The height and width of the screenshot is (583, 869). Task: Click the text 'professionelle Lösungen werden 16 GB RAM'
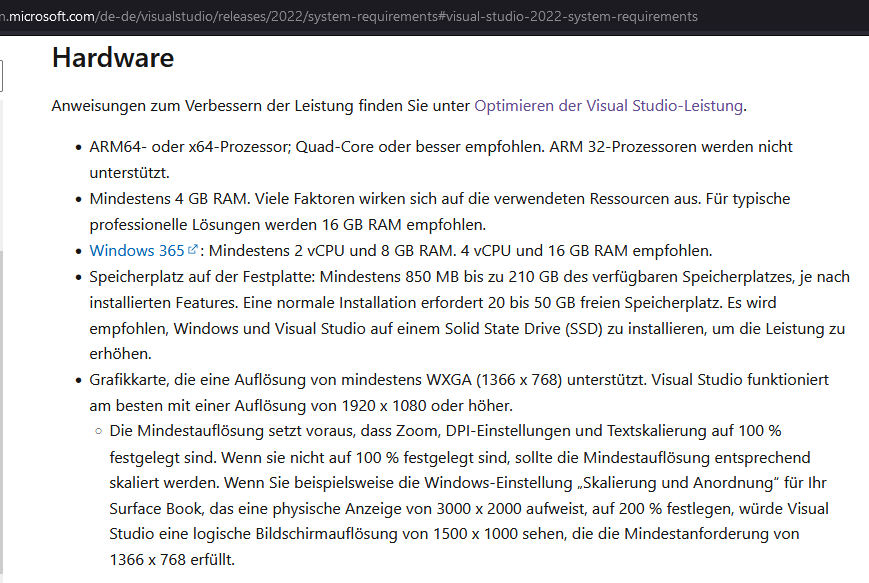(x=246, y=225)
